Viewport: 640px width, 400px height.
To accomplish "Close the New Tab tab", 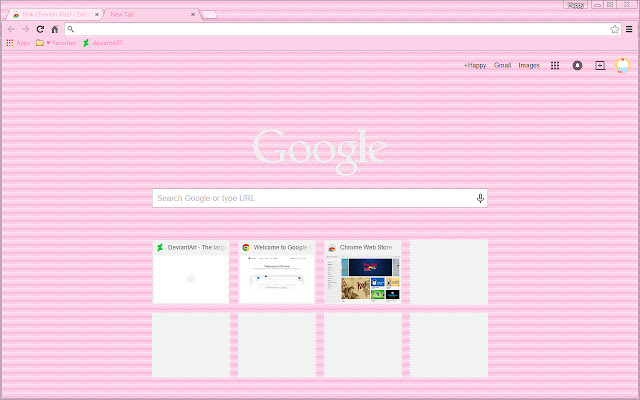I will coord(193,14).
